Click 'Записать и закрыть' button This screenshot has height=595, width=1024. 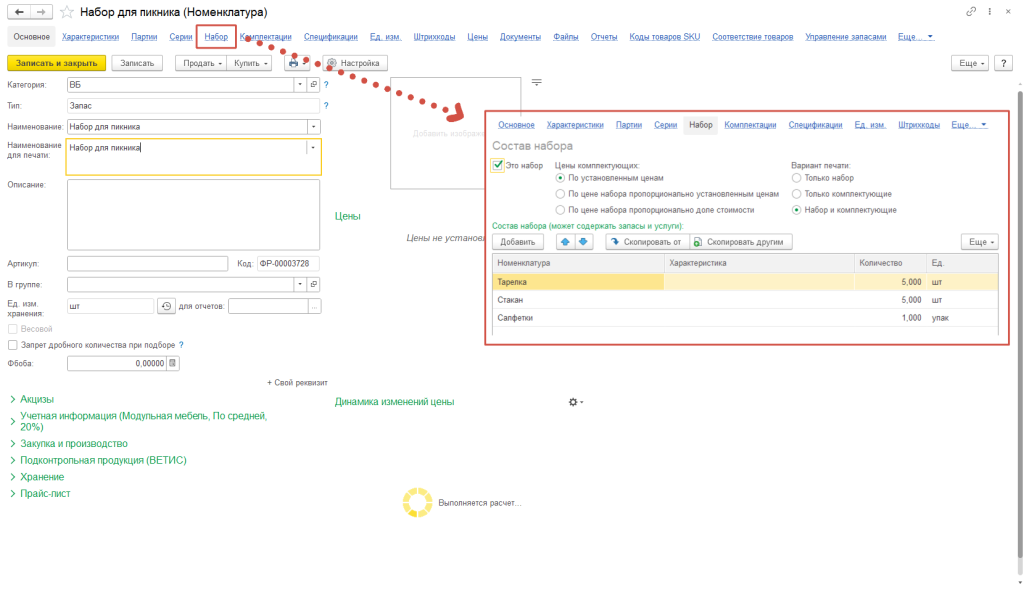(x=55, y=63)
